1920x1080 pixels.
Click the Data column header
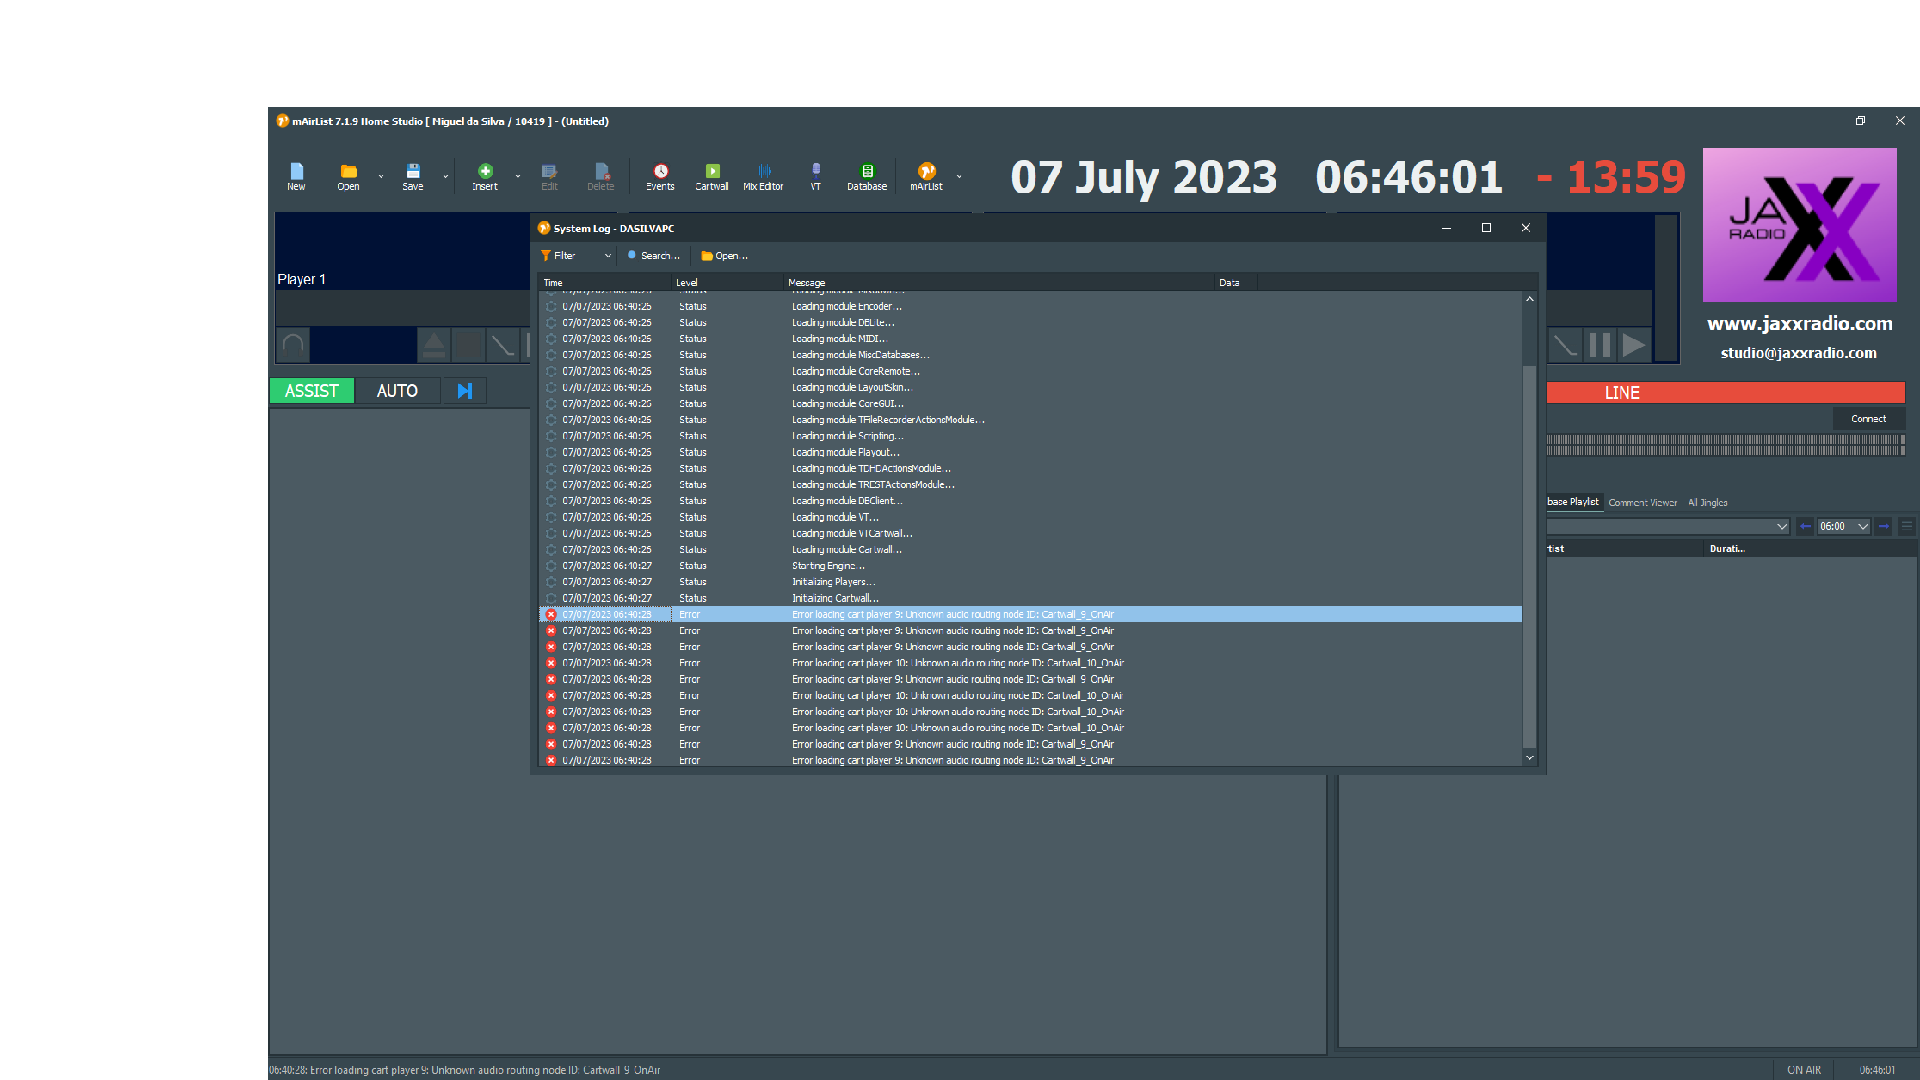tap(1235, 282)
